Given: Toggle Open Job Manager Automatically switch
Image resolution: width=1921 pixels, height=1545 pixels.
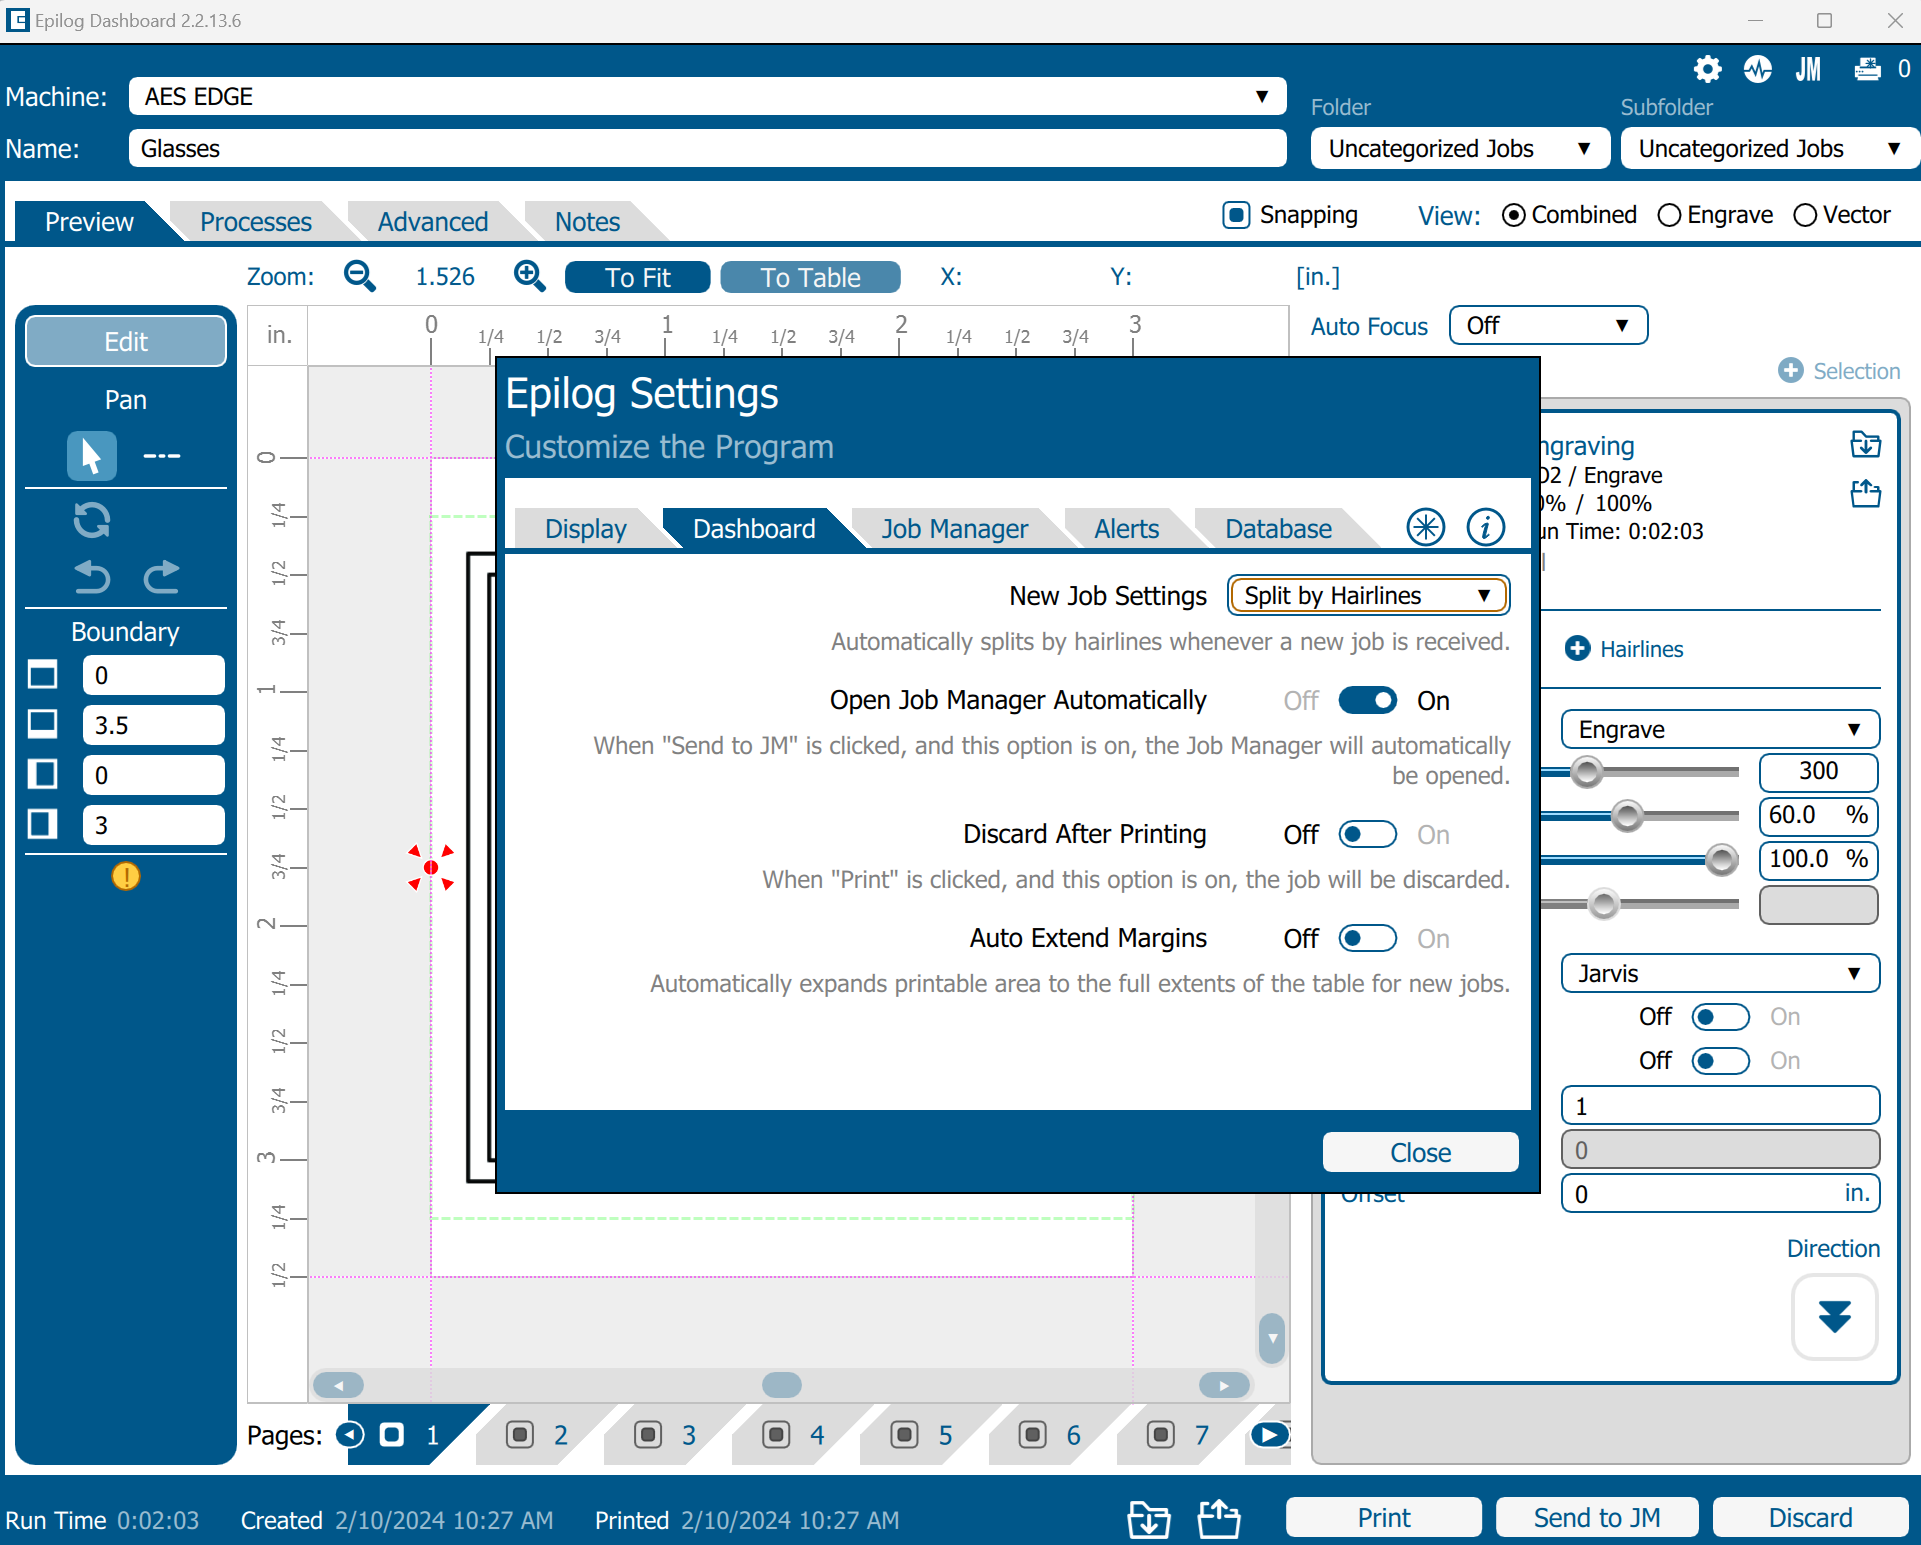Looking at the screenshot, I should (1367, 701).
